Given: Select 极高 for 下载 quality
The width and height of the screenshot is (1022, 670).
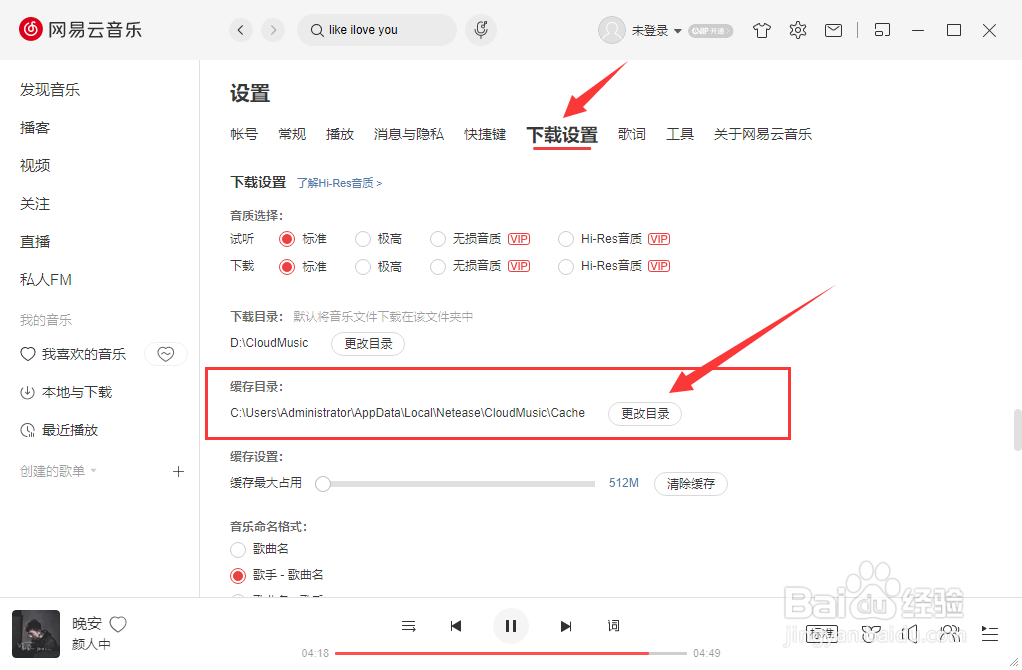Looking at the screenshot, I should coord(363,267).
